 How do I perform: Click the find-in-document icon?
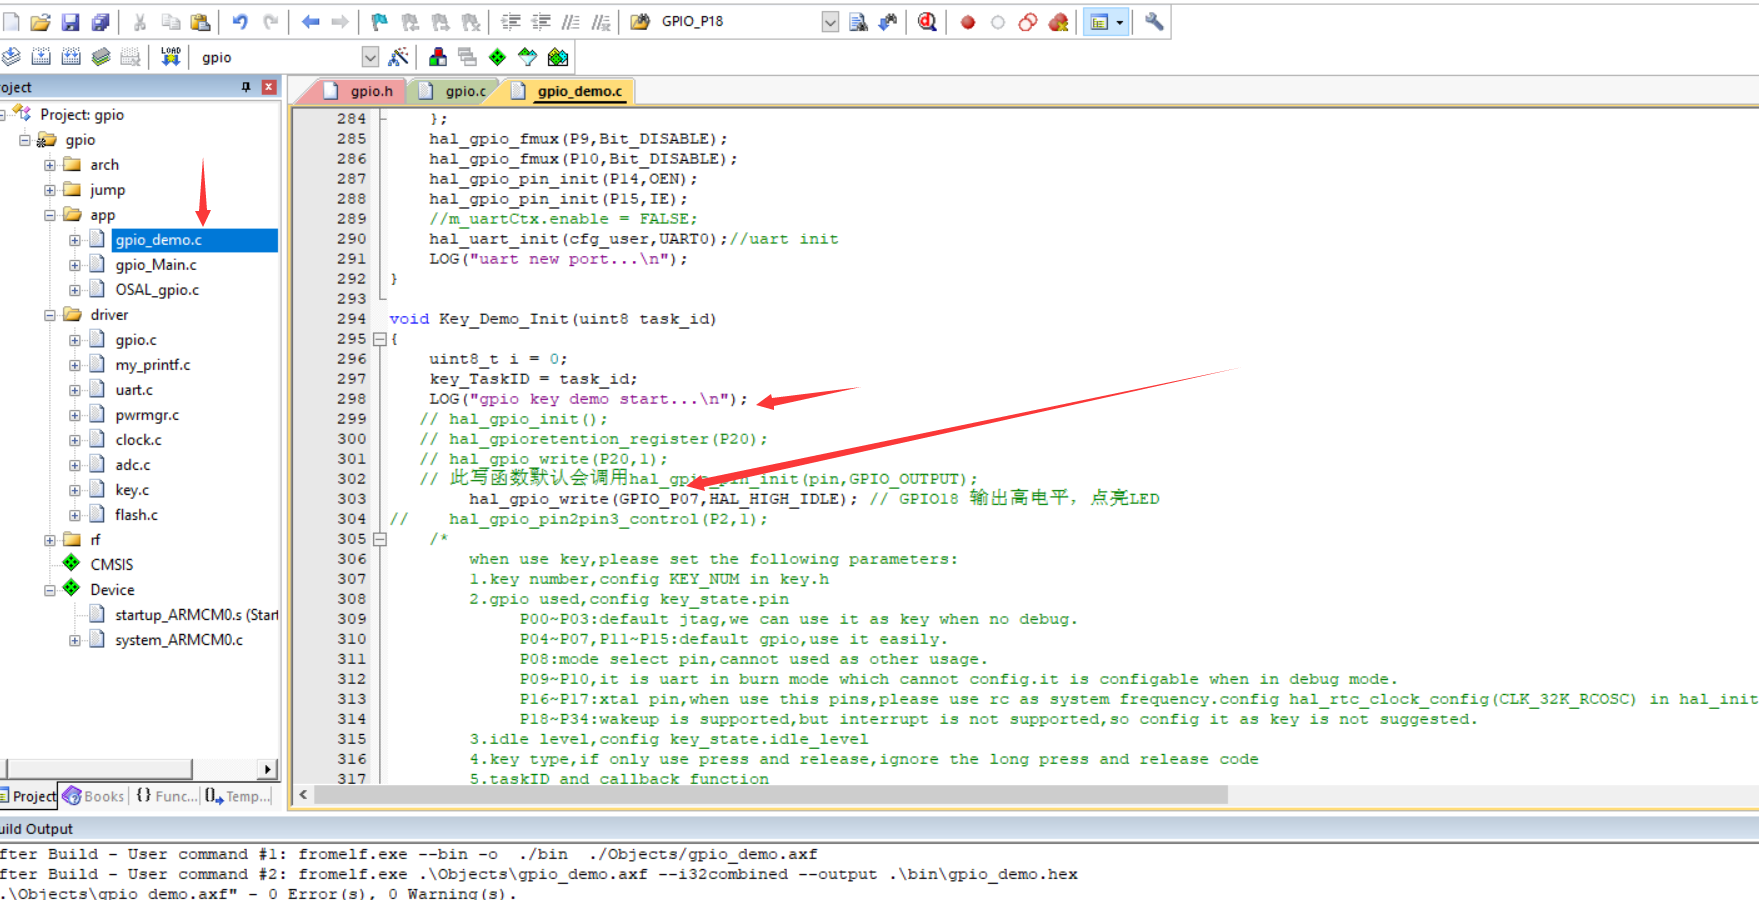pyautogui.click(x=858, y=22)
